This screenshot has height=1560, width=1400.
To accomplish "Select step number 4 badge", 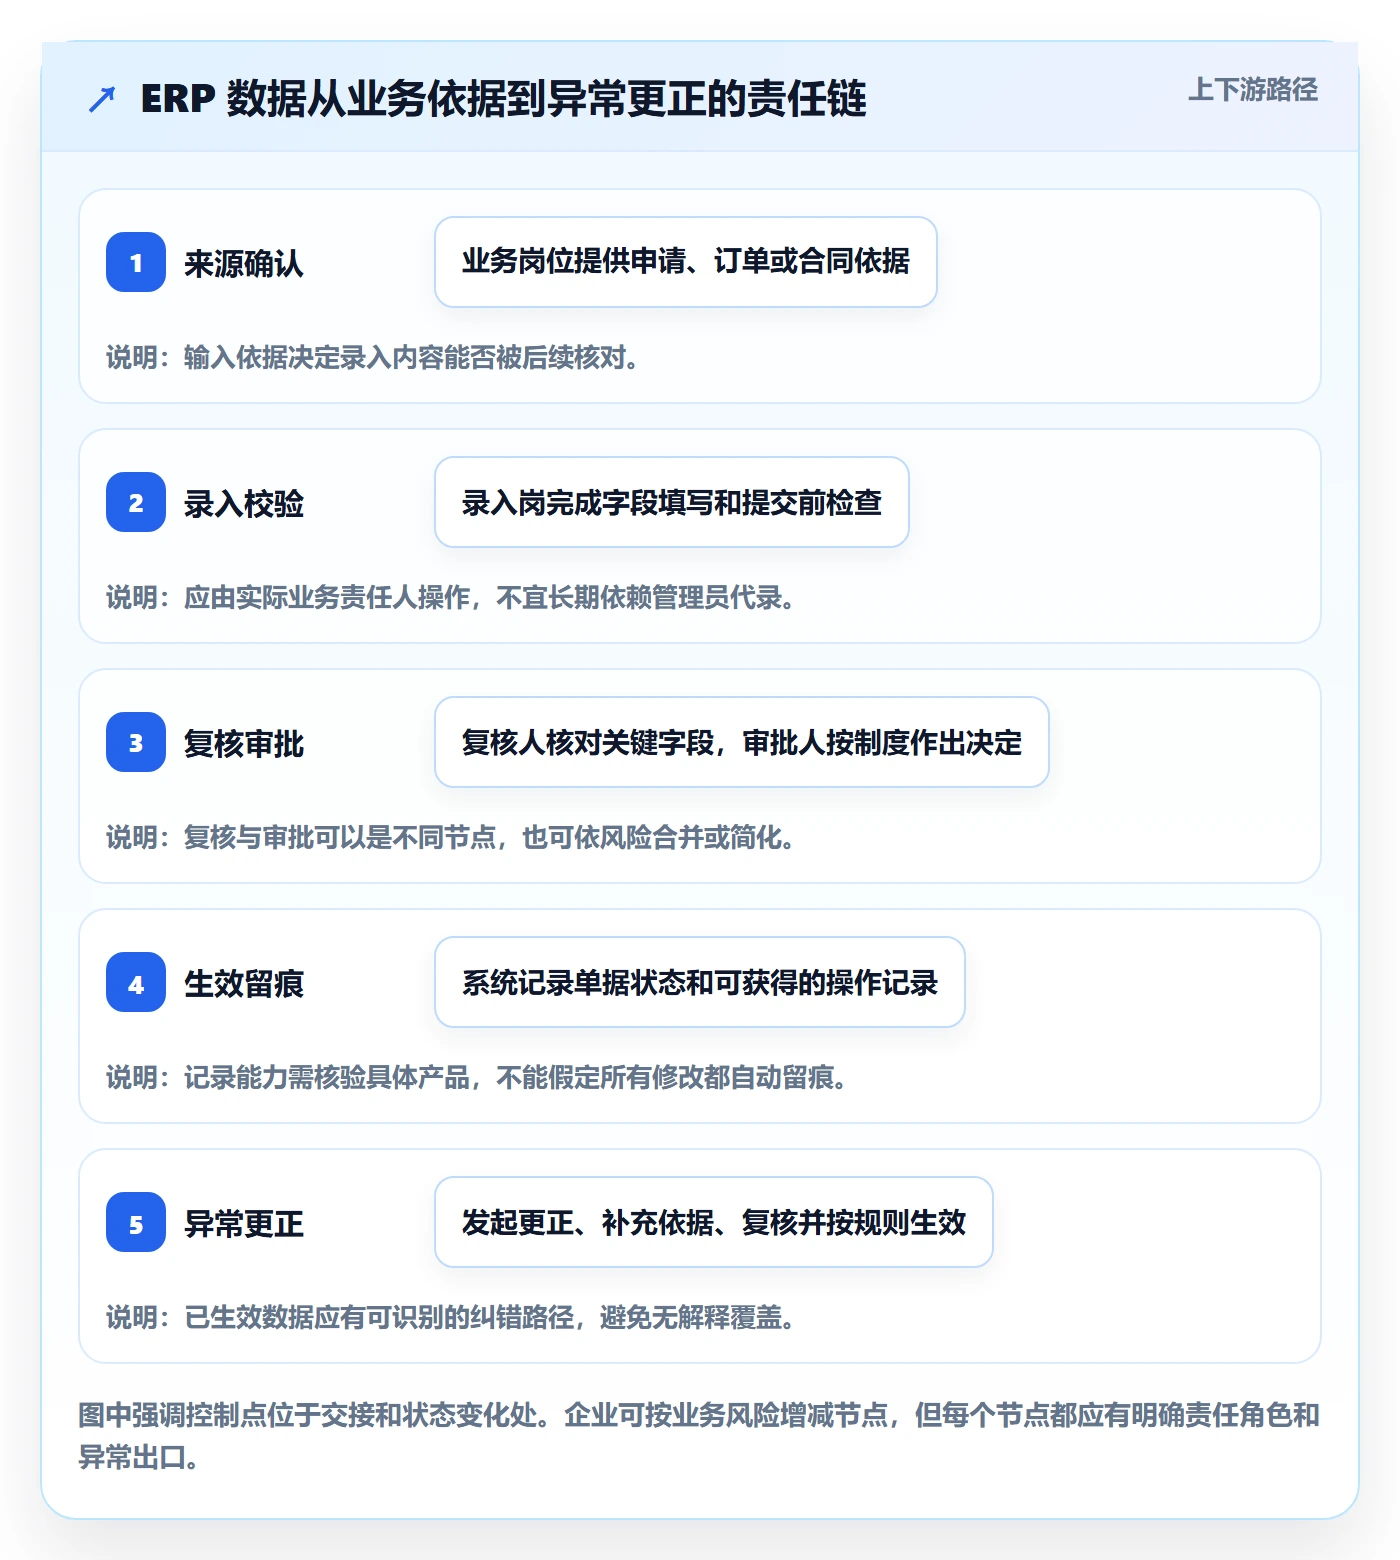I will click(x=136, y=982).
